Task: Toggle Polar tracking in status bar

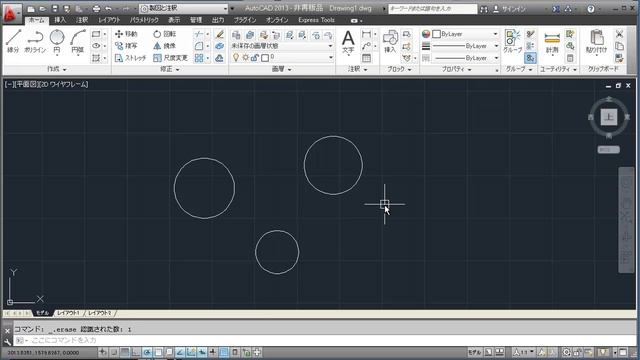Action: tap(147, 352)
